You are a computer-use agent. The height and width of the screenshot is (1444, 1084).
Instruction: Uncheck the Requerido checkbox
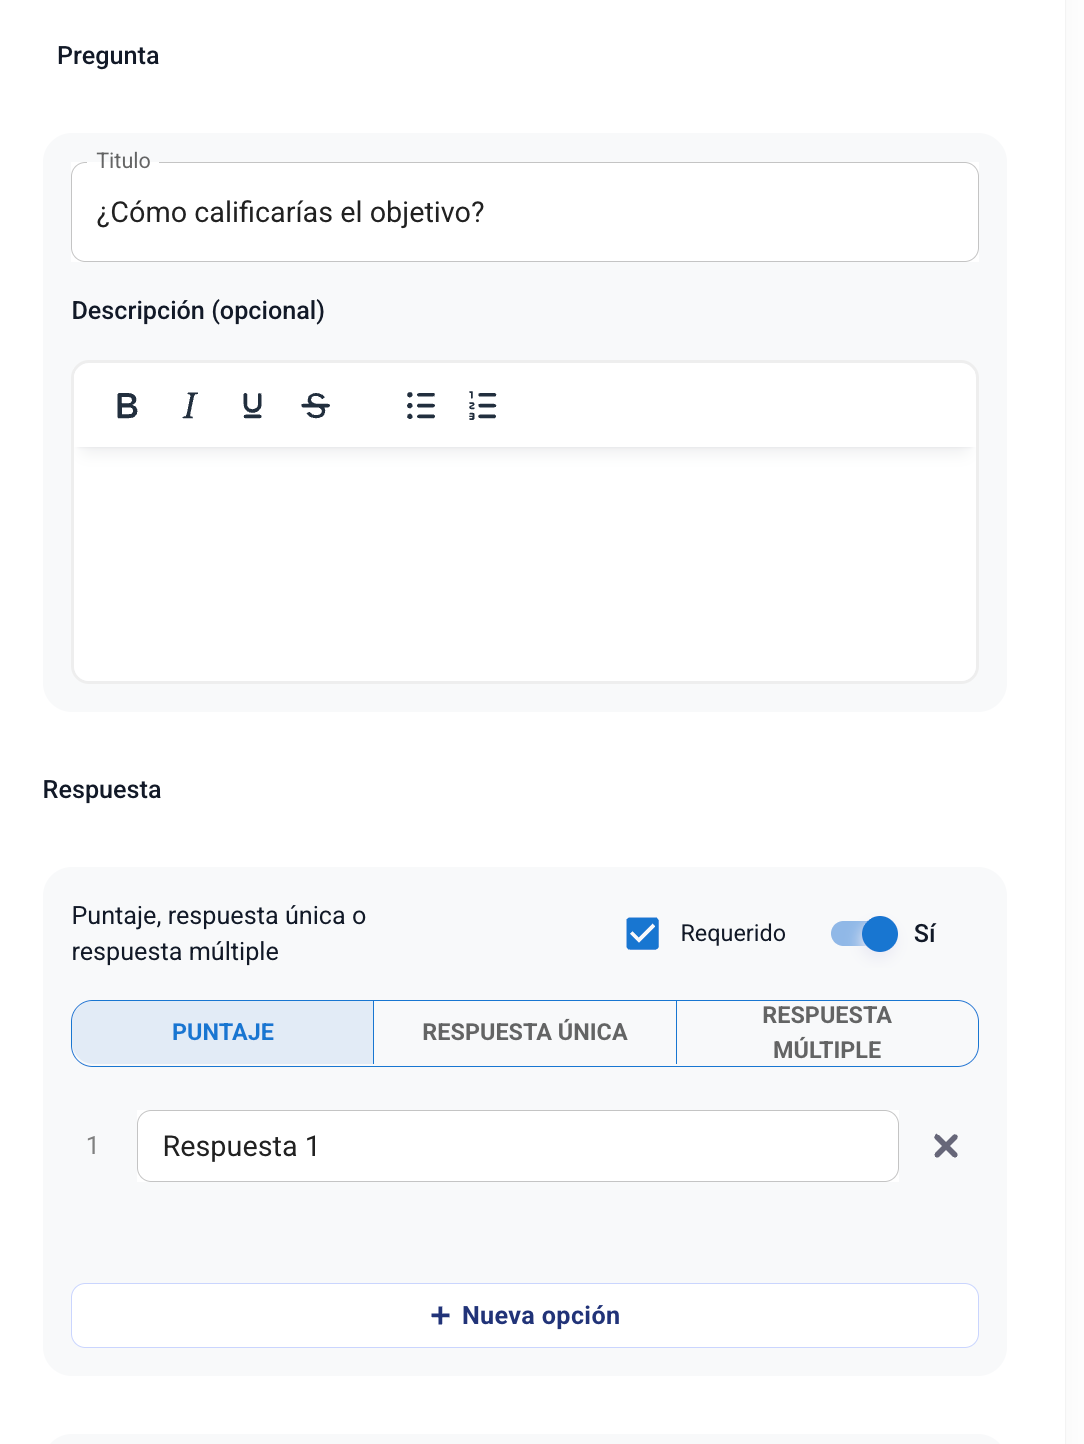tap(643, 934)
